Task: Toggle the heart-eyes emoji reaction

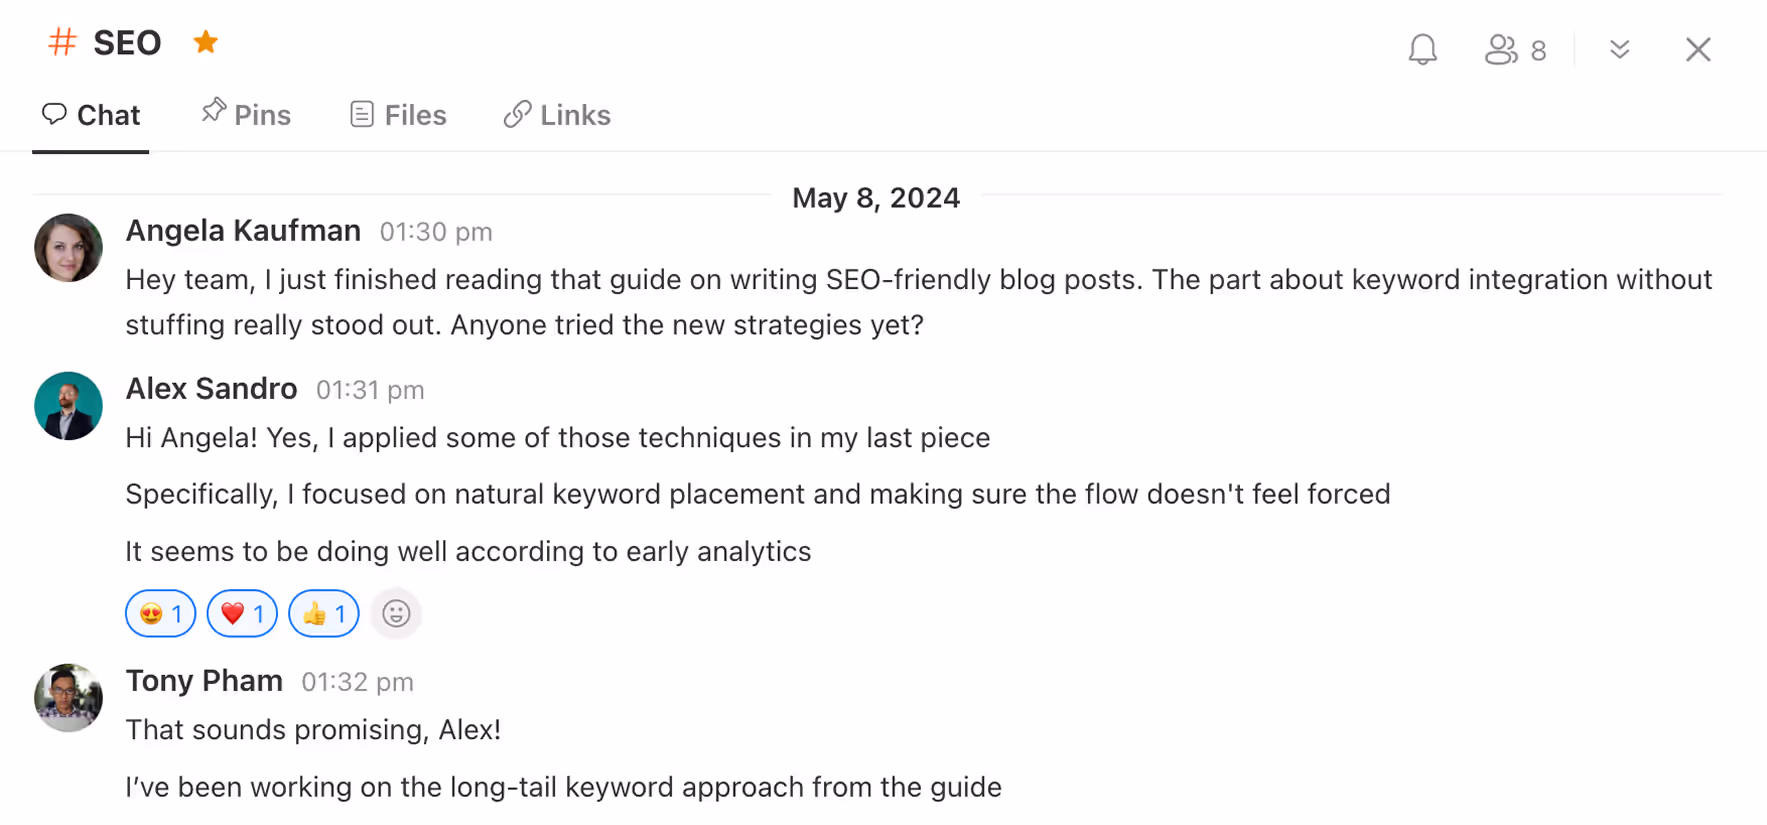Action: pos(160,613)
